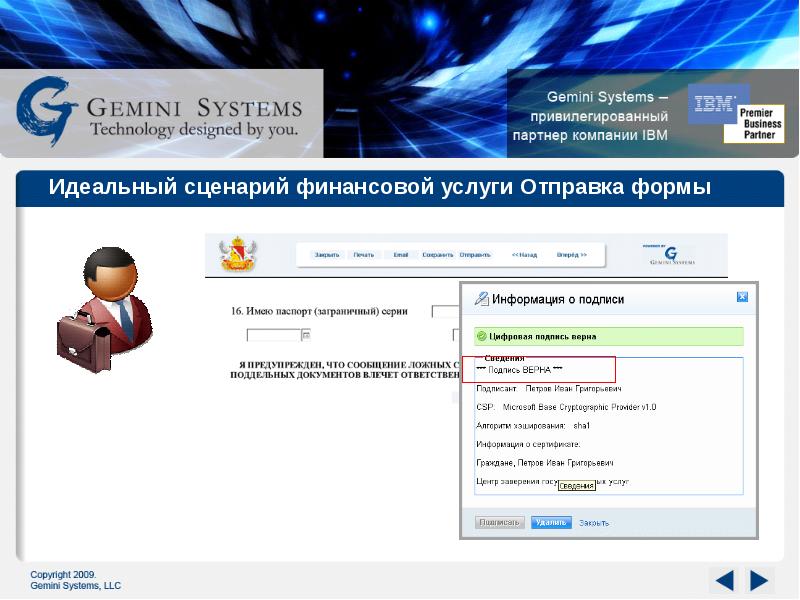
Task: Click Сохранить in the form toolbar
Action: 437,255
